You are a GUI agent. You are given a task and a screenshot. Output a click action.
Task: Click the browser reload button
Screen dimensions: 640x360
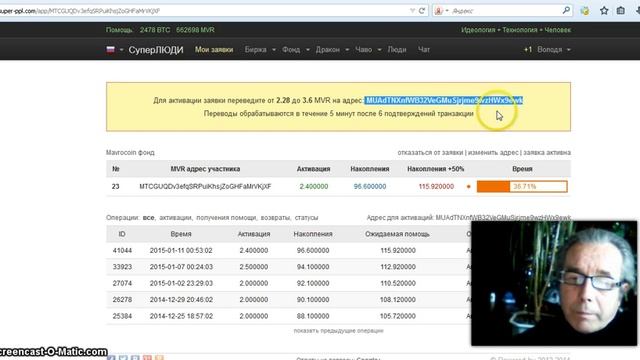click(x=422, y=11)
